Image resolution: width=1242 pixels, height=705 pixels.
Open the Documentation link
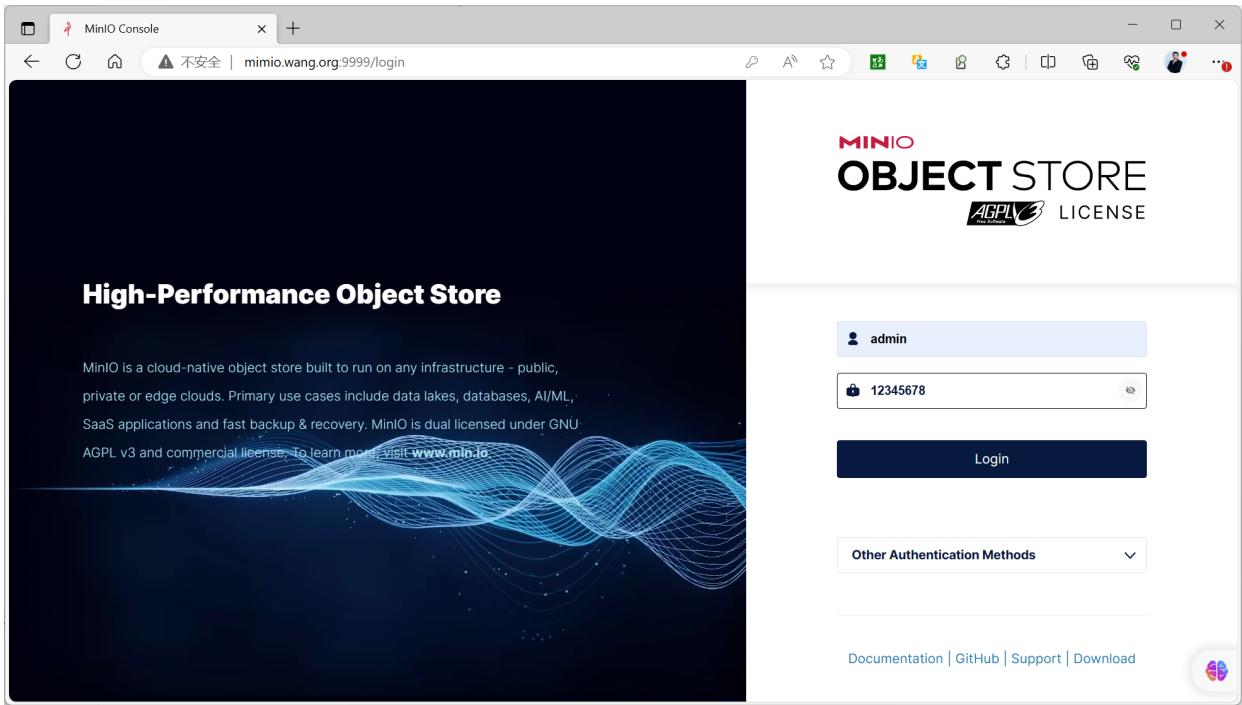895,658
